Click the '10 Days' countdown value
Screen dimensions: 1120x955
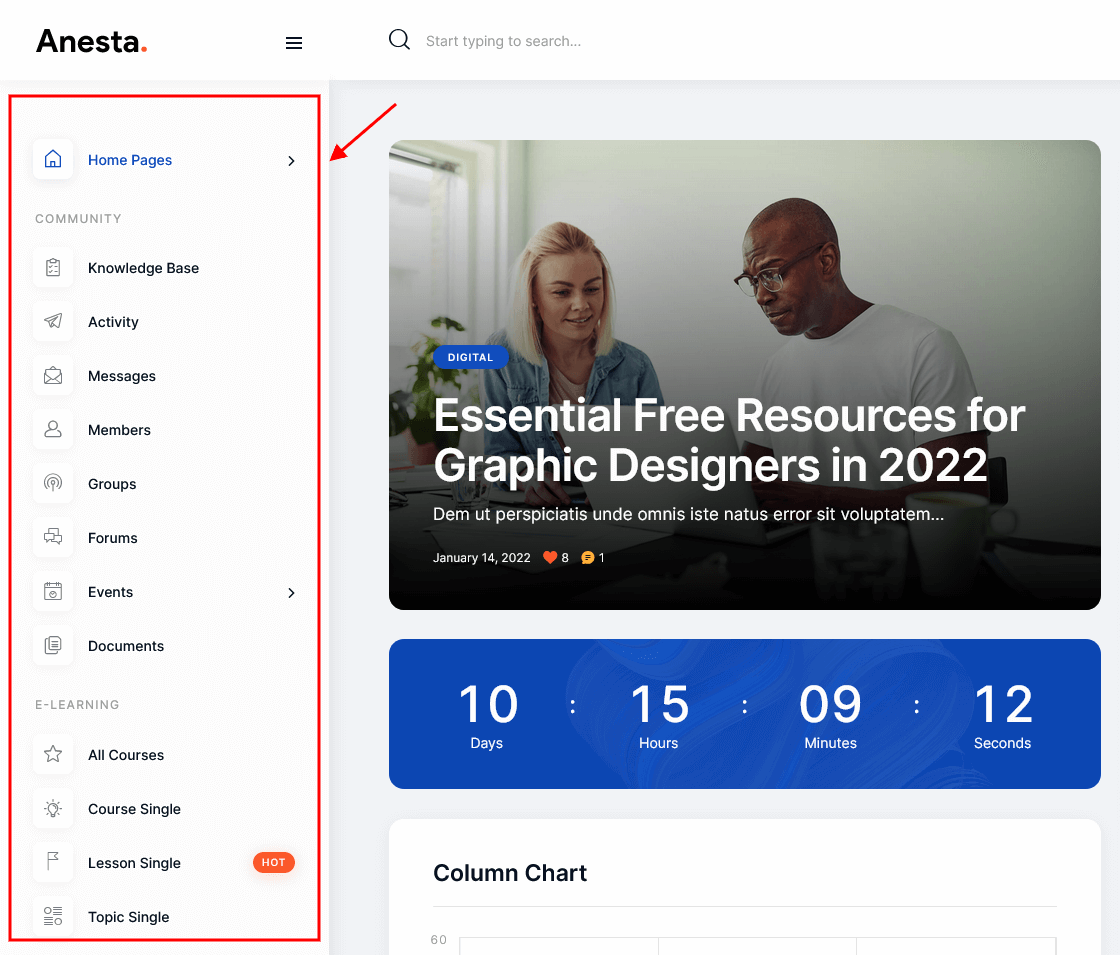(488, 715)
